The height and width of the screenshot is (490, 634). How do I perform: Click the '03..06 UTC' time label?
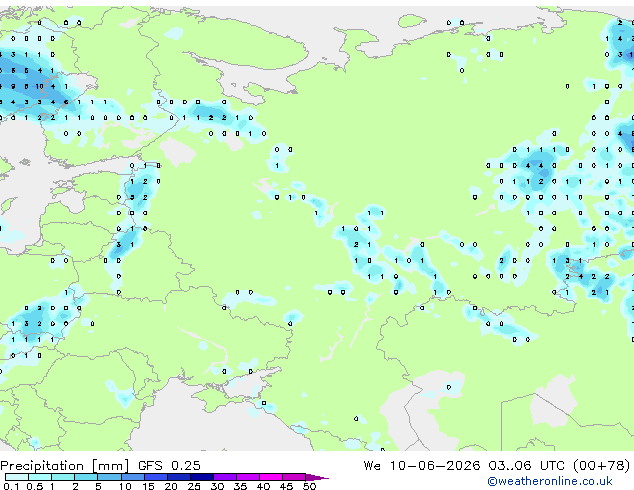click(x=526, y=466)
